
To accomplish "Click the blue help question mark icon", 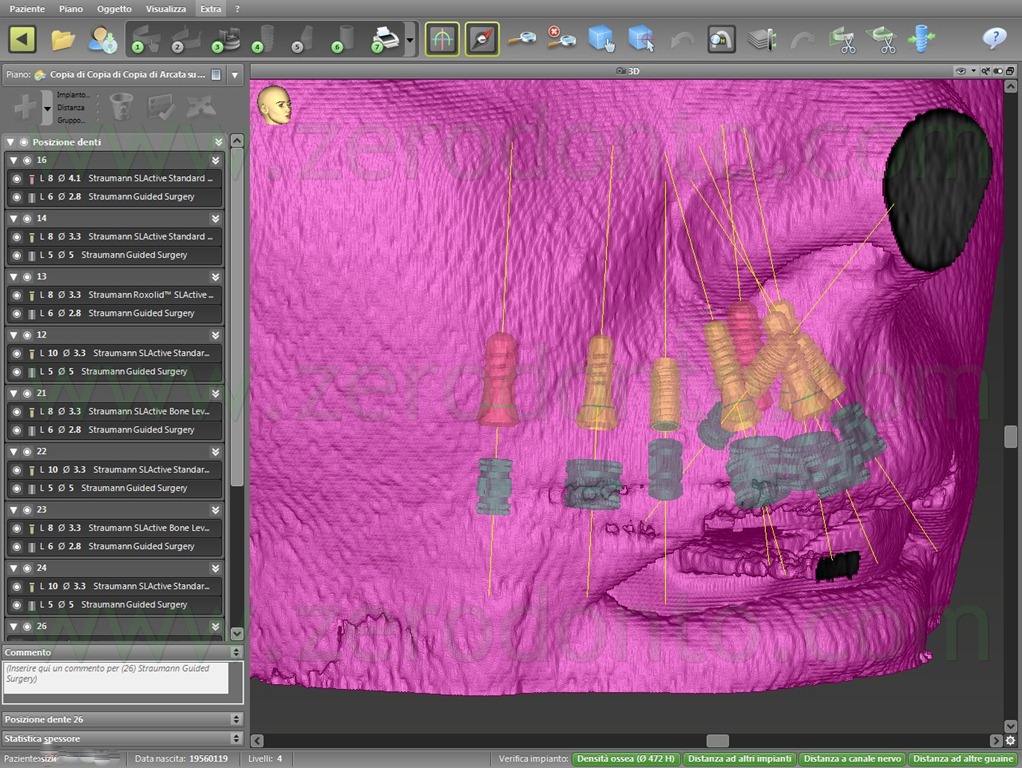I will tap(994, 38).
